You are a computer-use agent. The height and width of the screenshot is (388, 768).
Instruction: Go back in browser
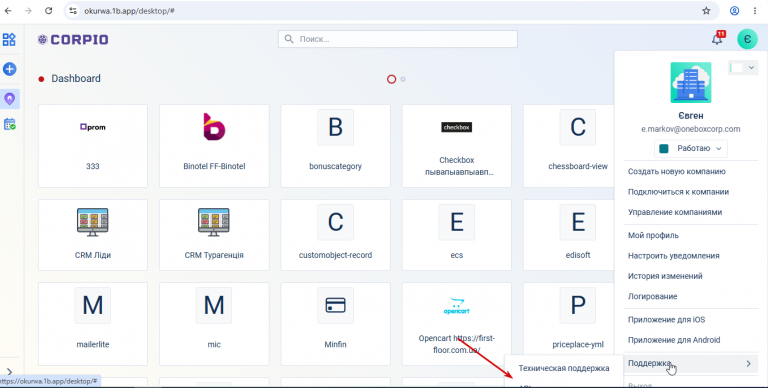click(x=8, y=11)
